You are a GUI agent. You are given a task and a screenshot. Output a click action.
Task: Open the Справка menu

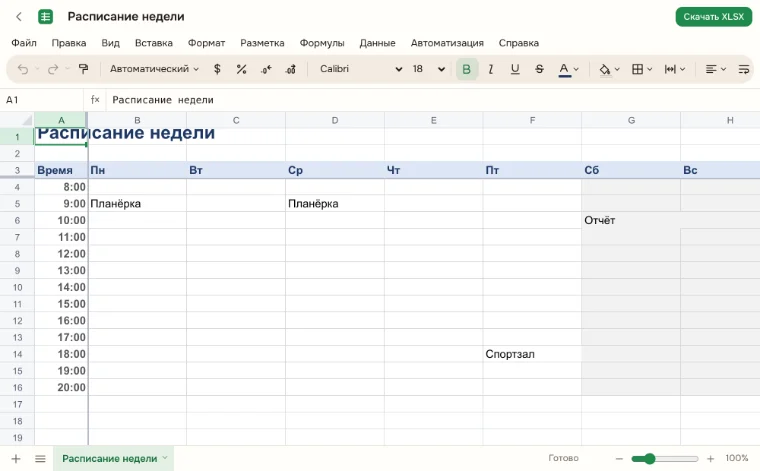(519, 43)
